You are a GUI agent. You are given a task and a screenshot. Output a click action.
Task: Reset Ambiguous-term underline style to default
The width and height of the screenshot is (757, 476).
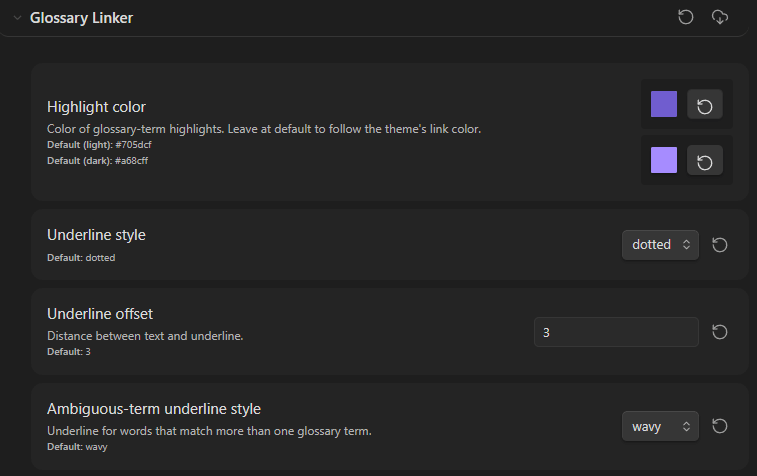click(720, 426)
